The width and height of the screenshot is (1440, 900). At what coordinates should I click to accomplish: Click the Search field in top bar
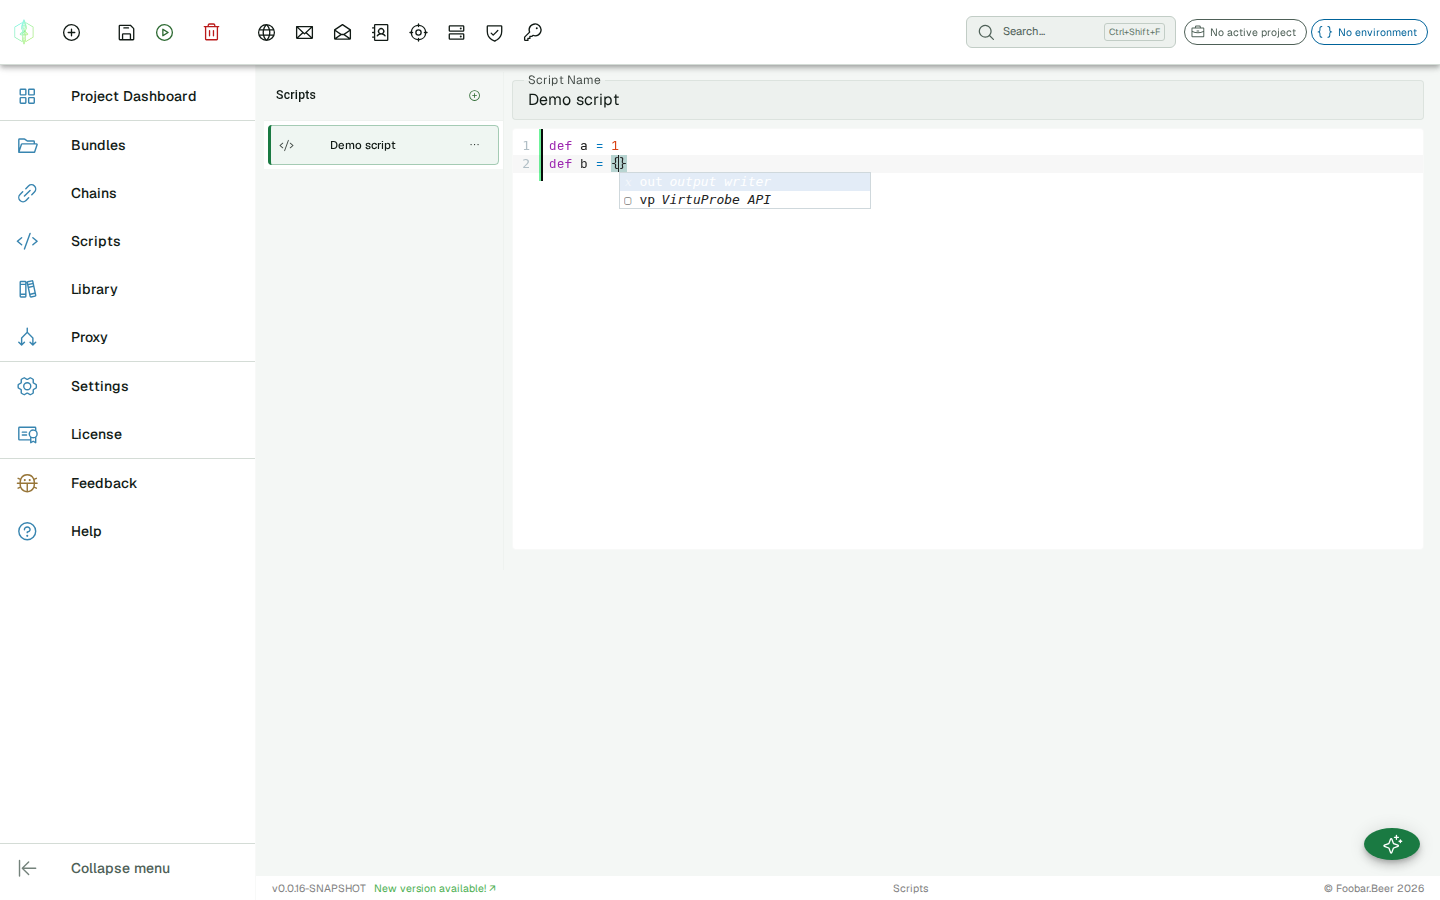(x=1070, y=32)
